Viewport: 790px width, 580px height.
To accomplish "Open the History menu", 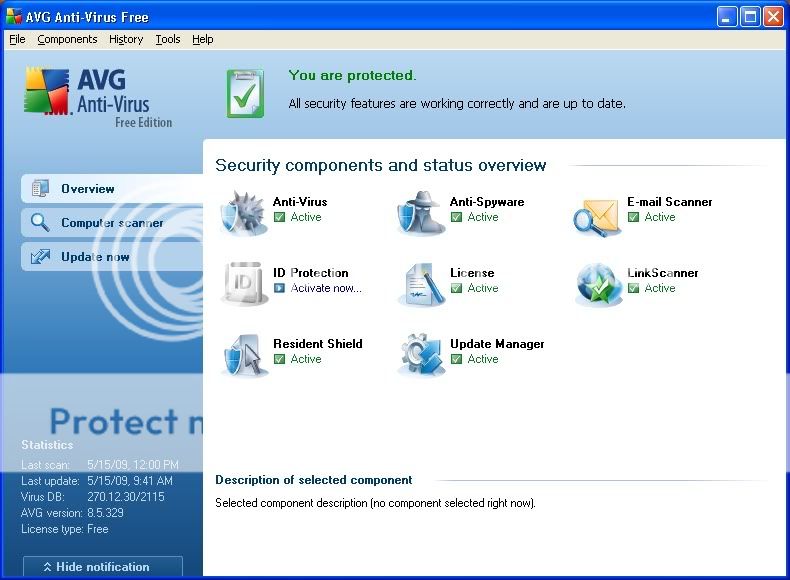I will (126, 39).
